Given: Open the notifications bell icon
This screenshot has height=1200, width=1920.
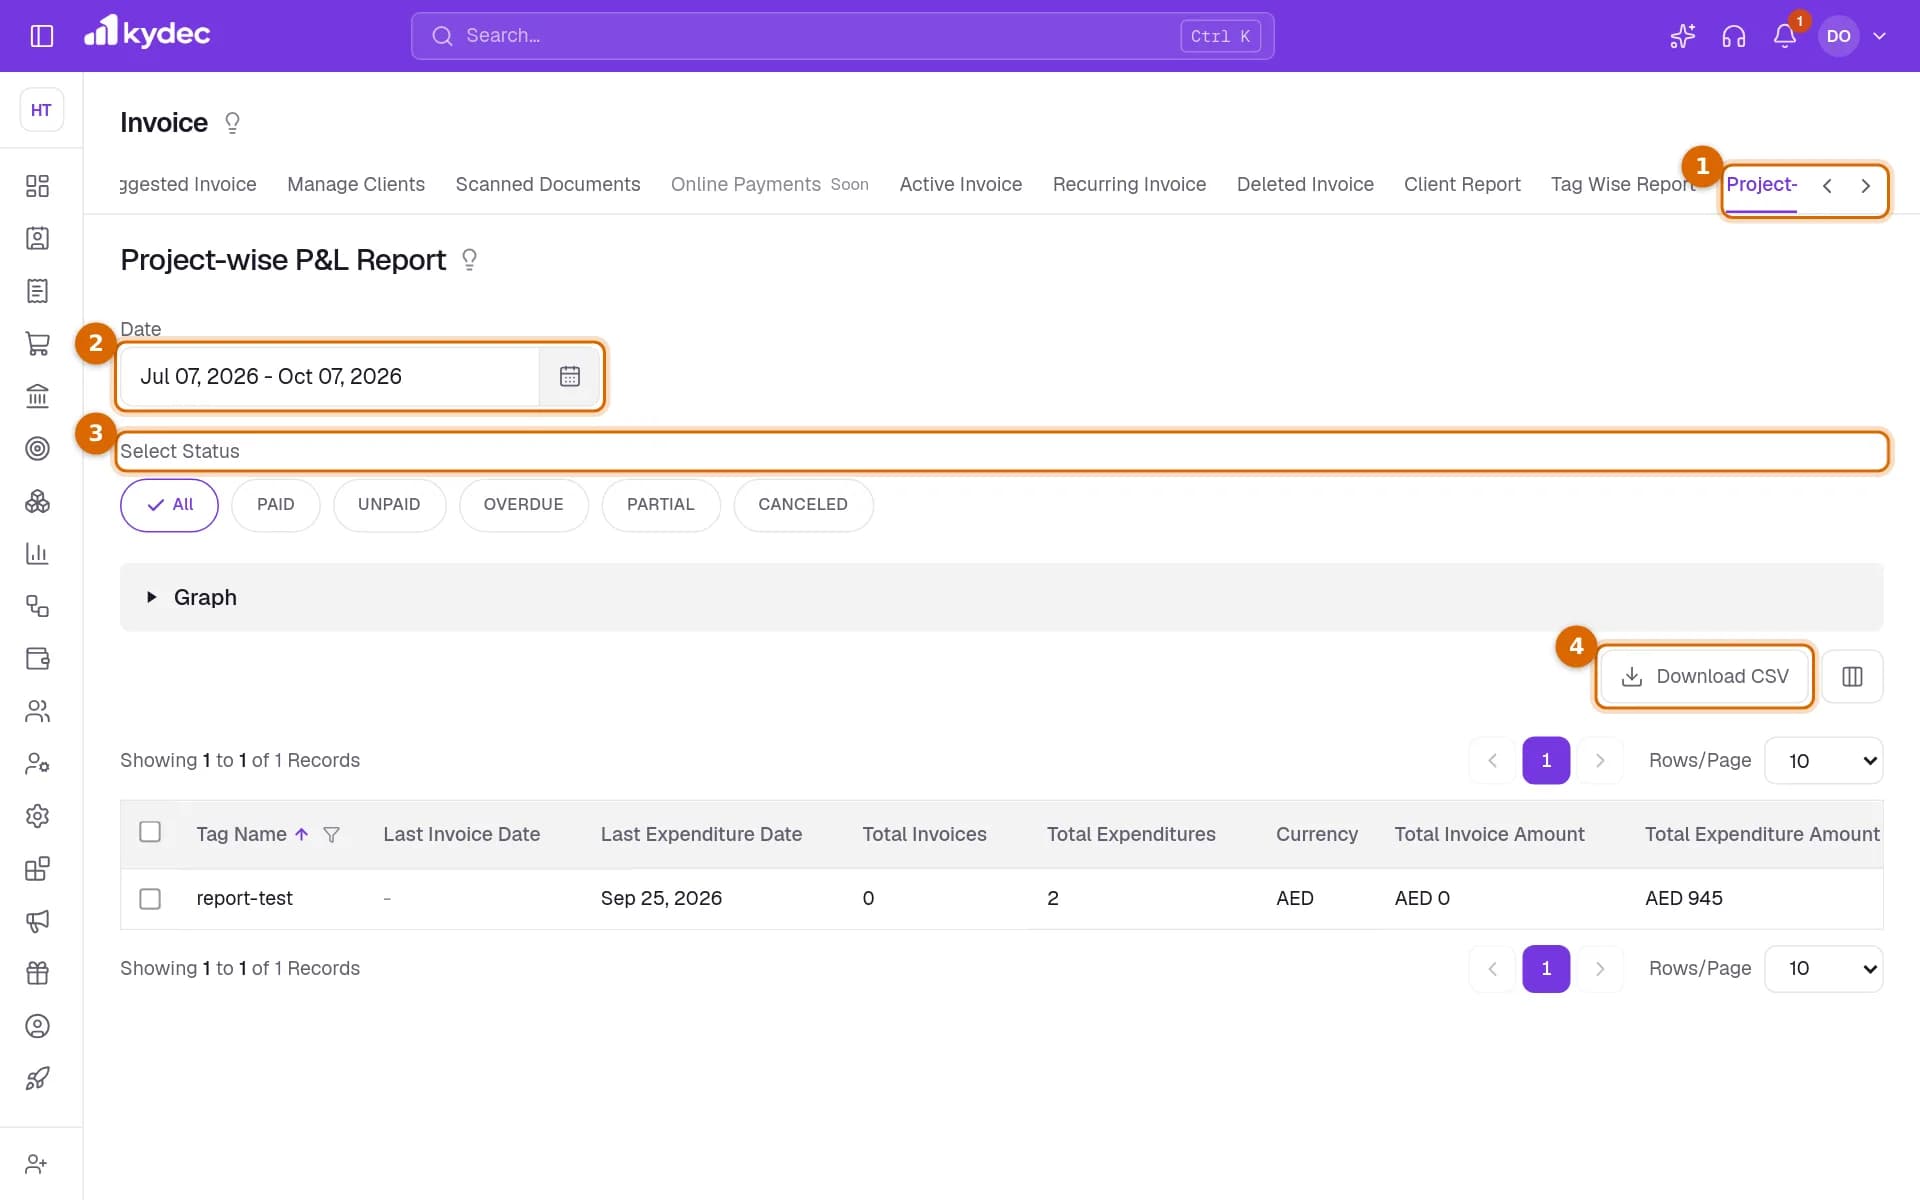Looking at the screenshot, I should (x=1785, y=36).
